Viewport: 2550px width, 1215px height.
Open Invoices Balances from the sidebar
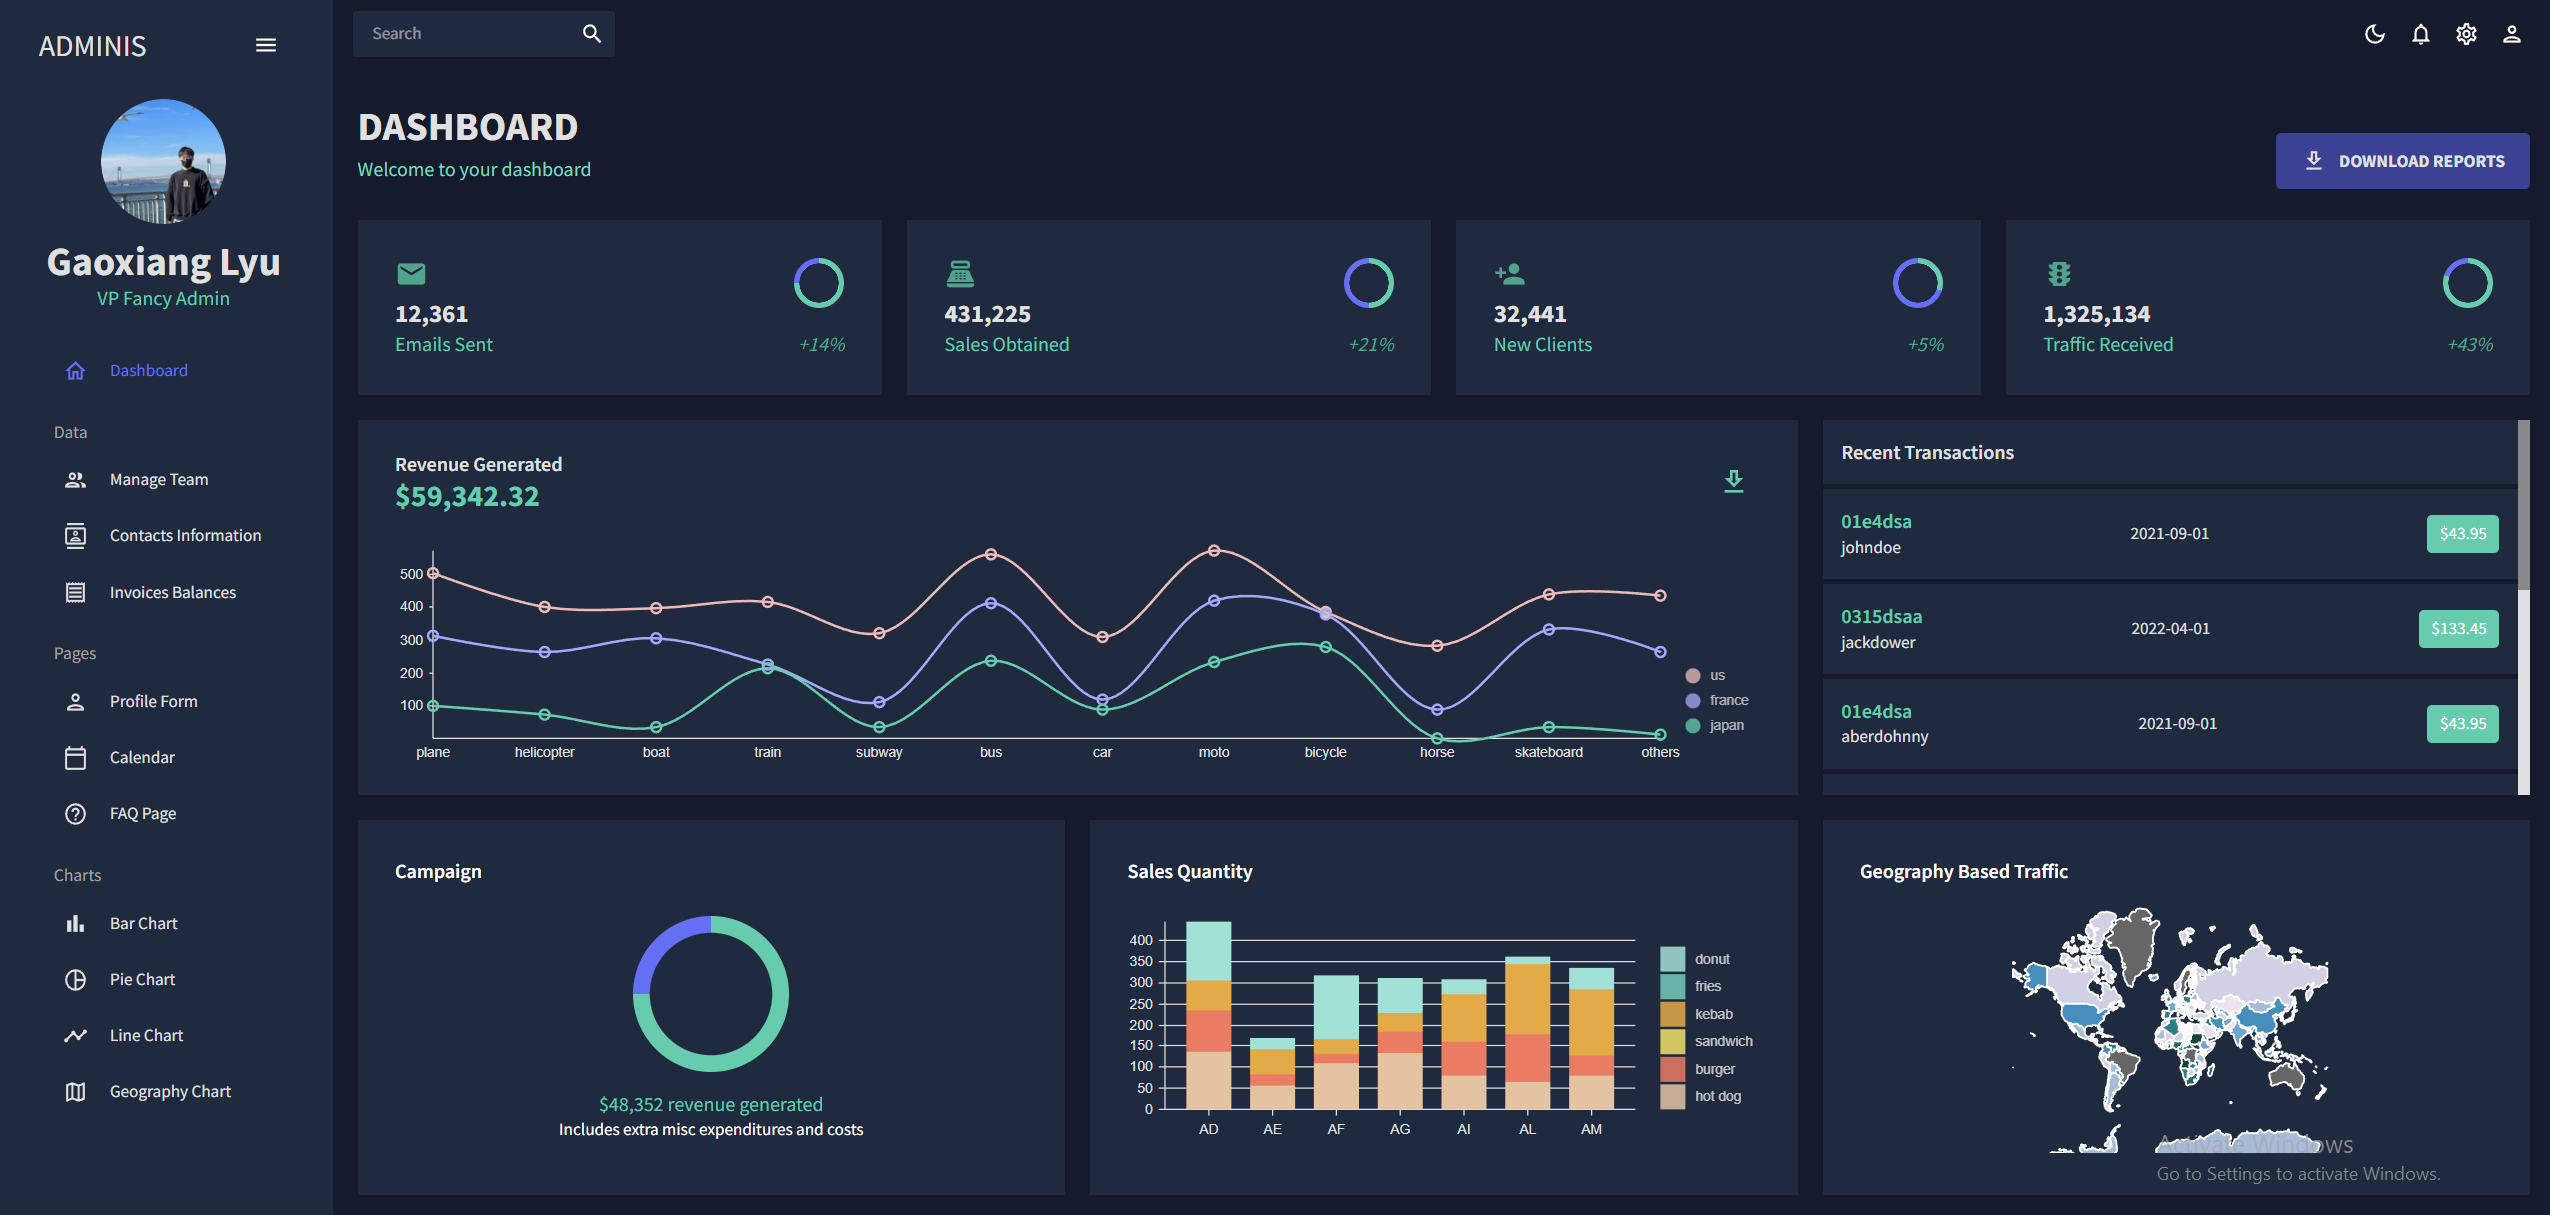point(172,592)
